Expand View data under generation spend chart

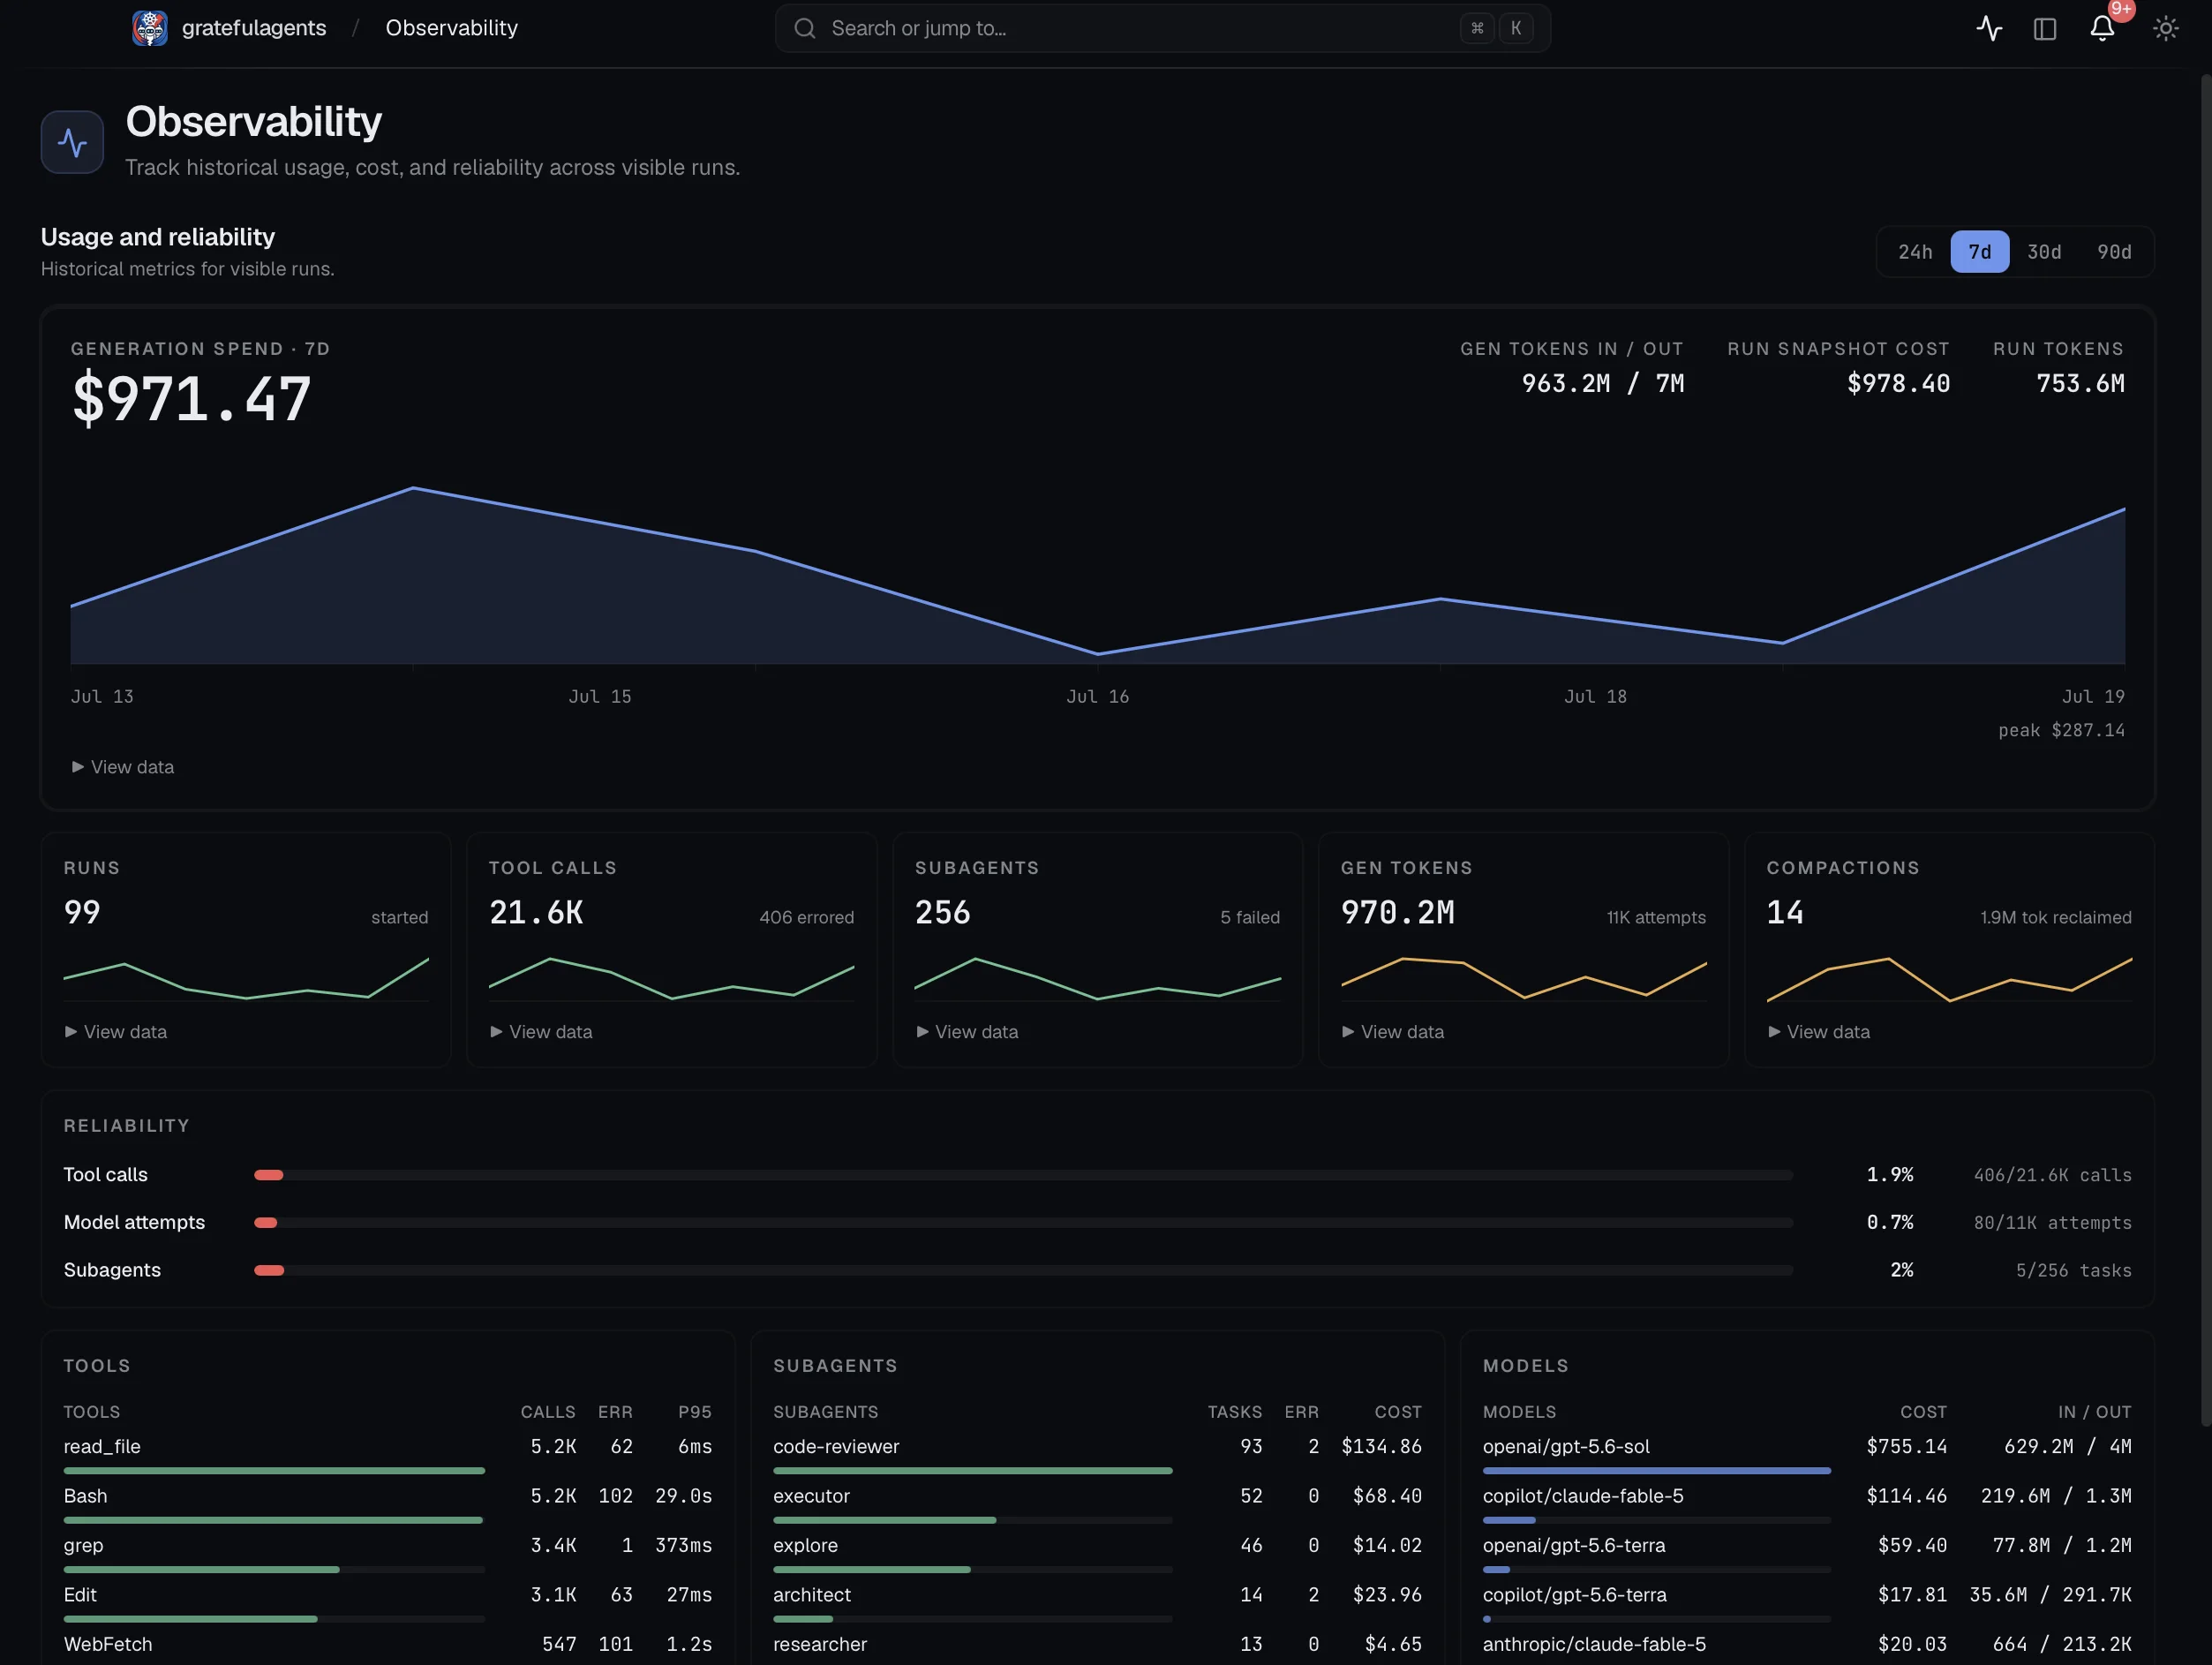coord(123,767)
